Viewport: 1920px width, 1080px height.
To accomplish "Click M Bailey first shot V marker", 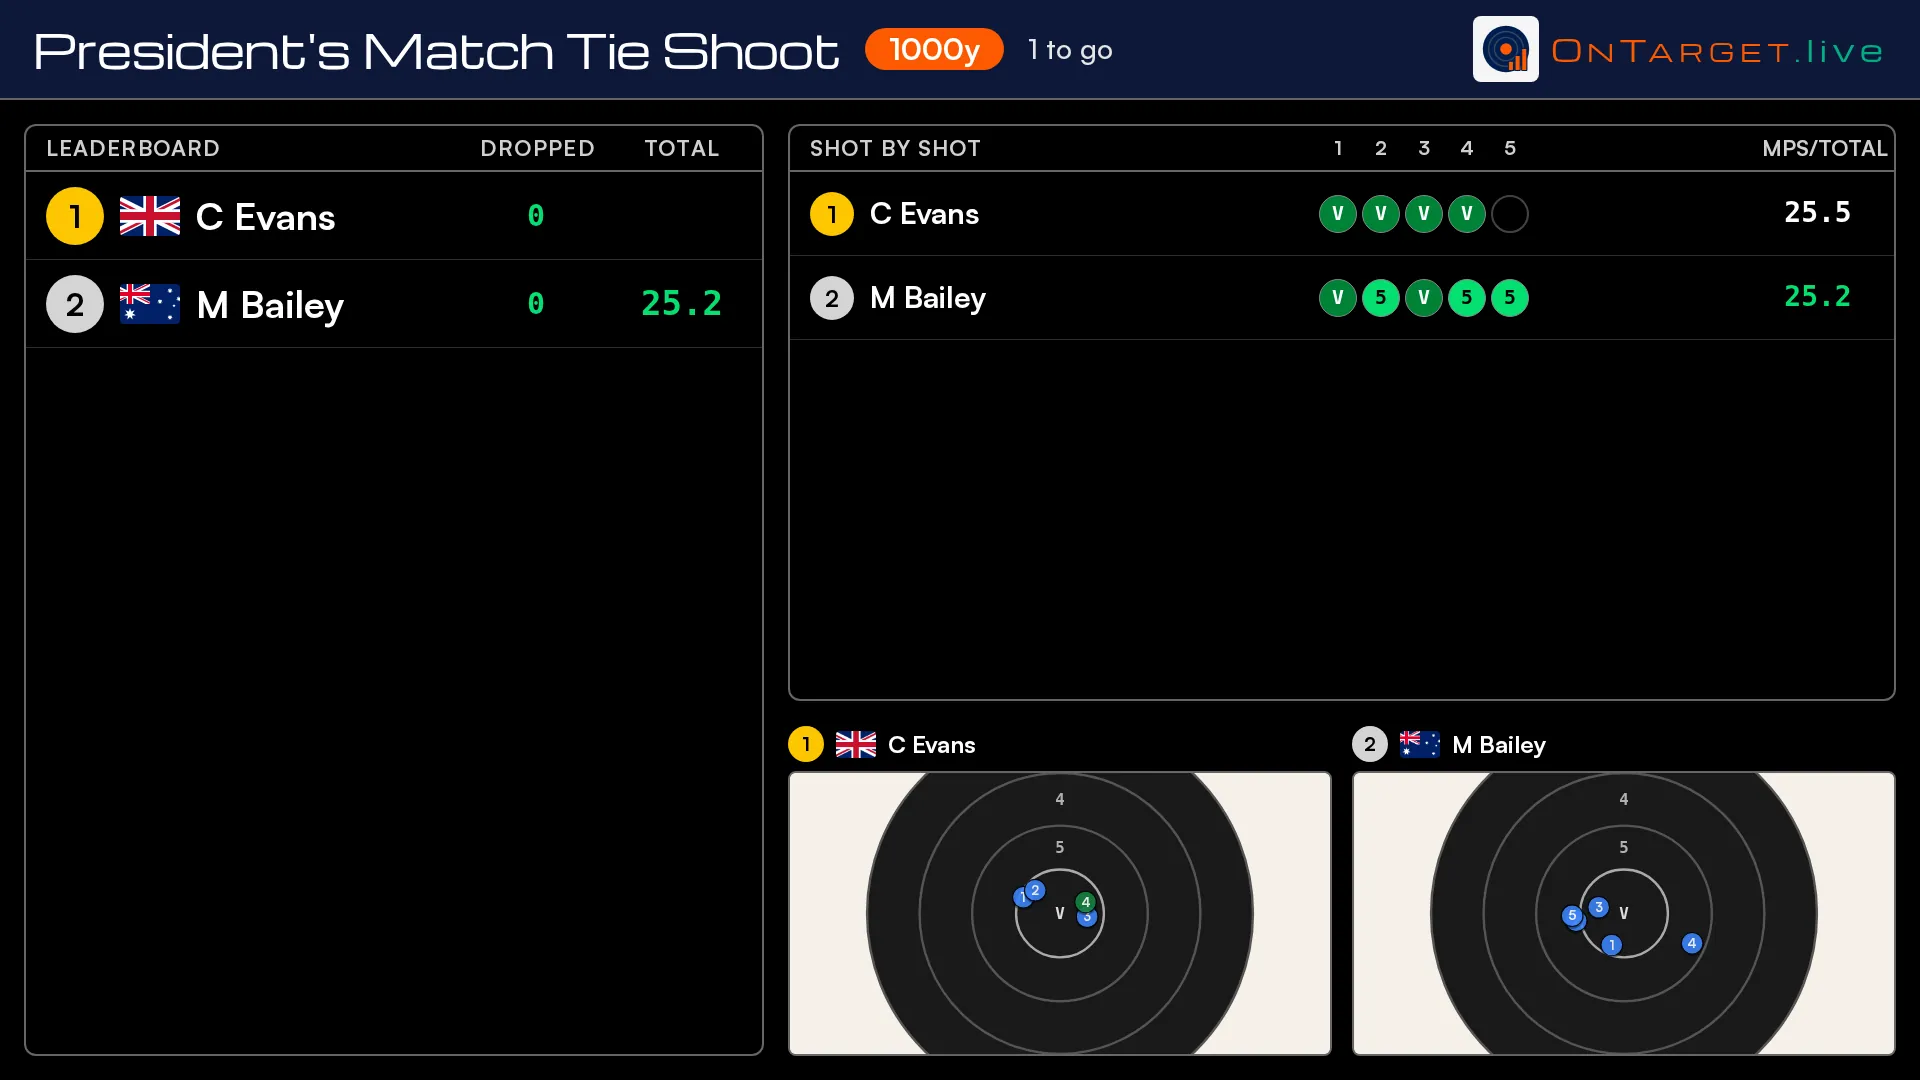I will tap(1338, 298).
